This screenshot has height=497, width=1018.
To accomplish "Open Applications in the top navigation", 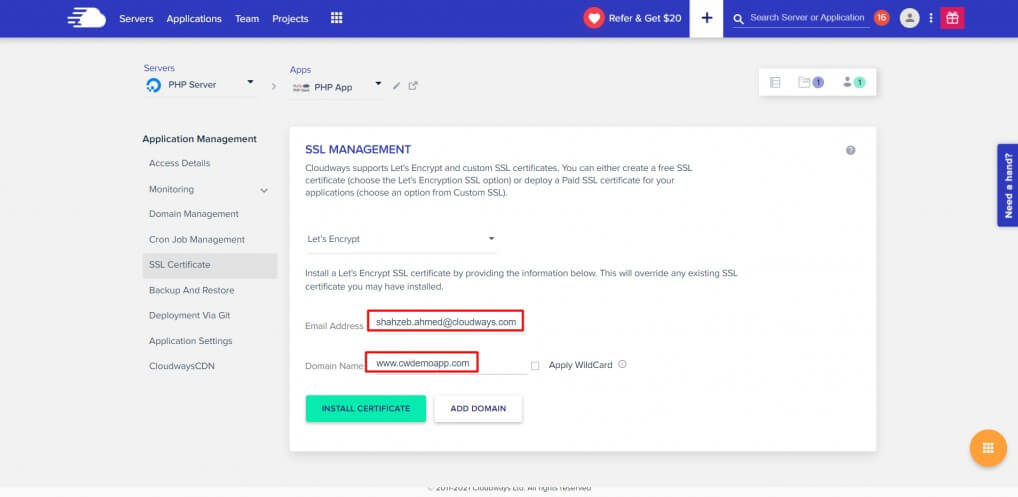I will point(194,19).
